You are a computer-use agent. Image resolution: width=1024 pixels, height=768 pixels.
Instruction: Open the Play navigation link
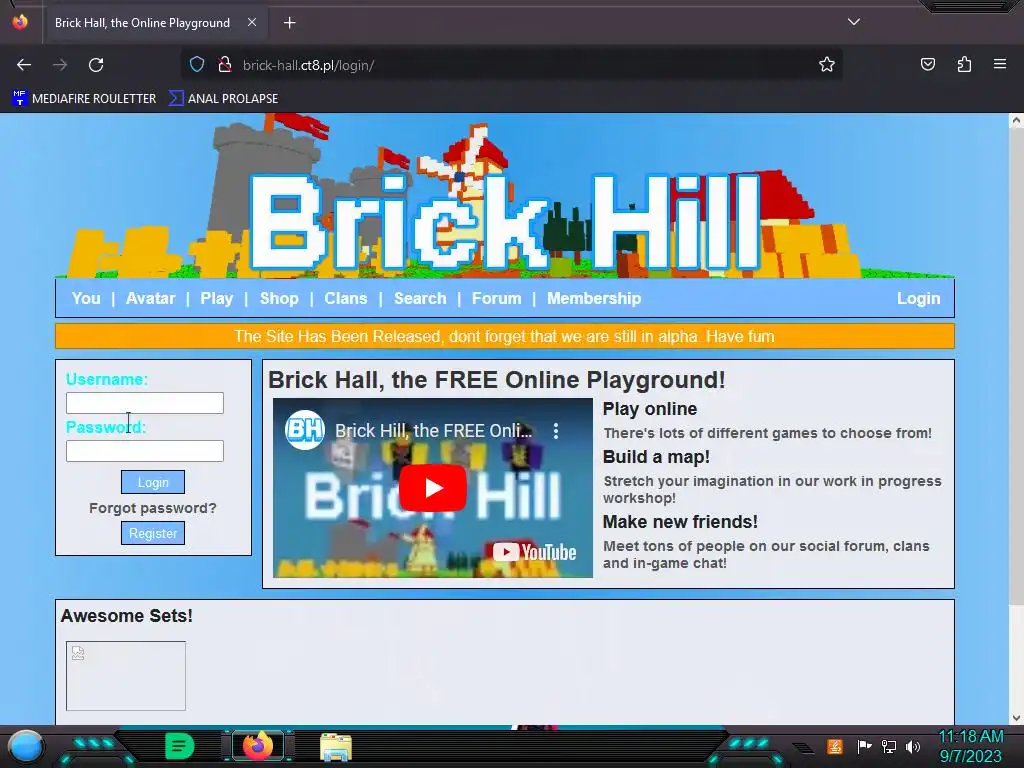point(216,298)
